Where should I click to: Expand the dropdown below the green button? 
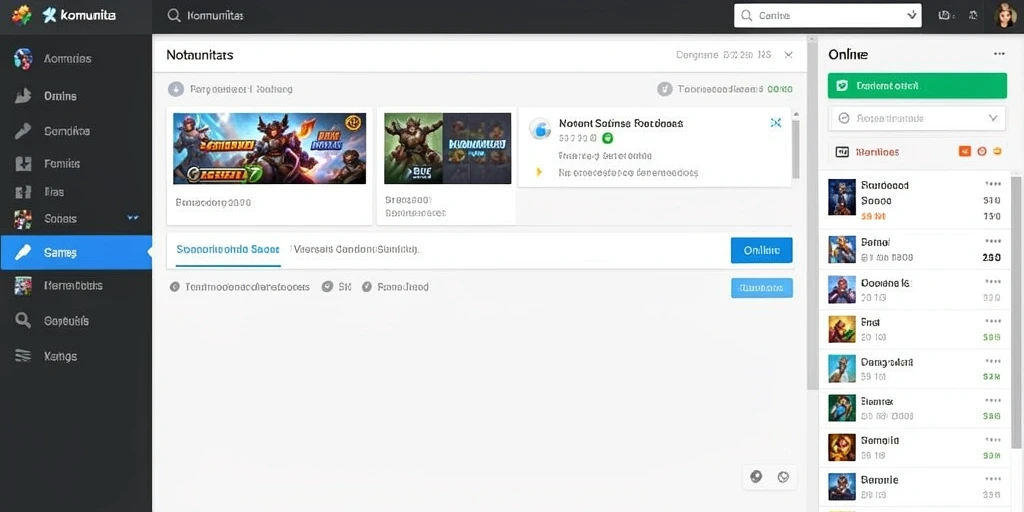point(917,118)
